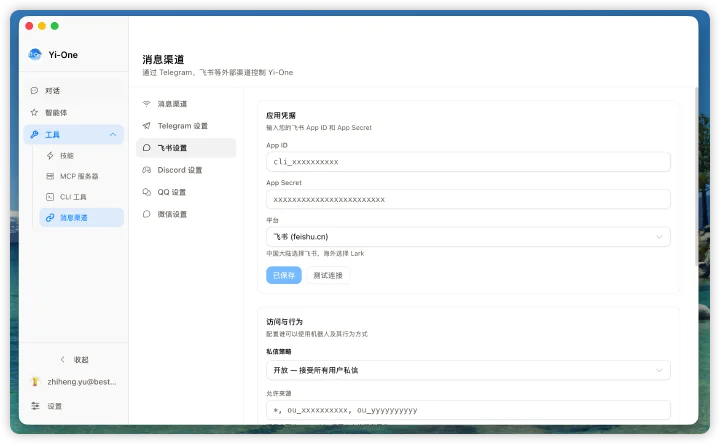The height and width of the screenshot is (444, 720).
Task: Open the 私信策略 dropdown
Action: coord(468,370)
